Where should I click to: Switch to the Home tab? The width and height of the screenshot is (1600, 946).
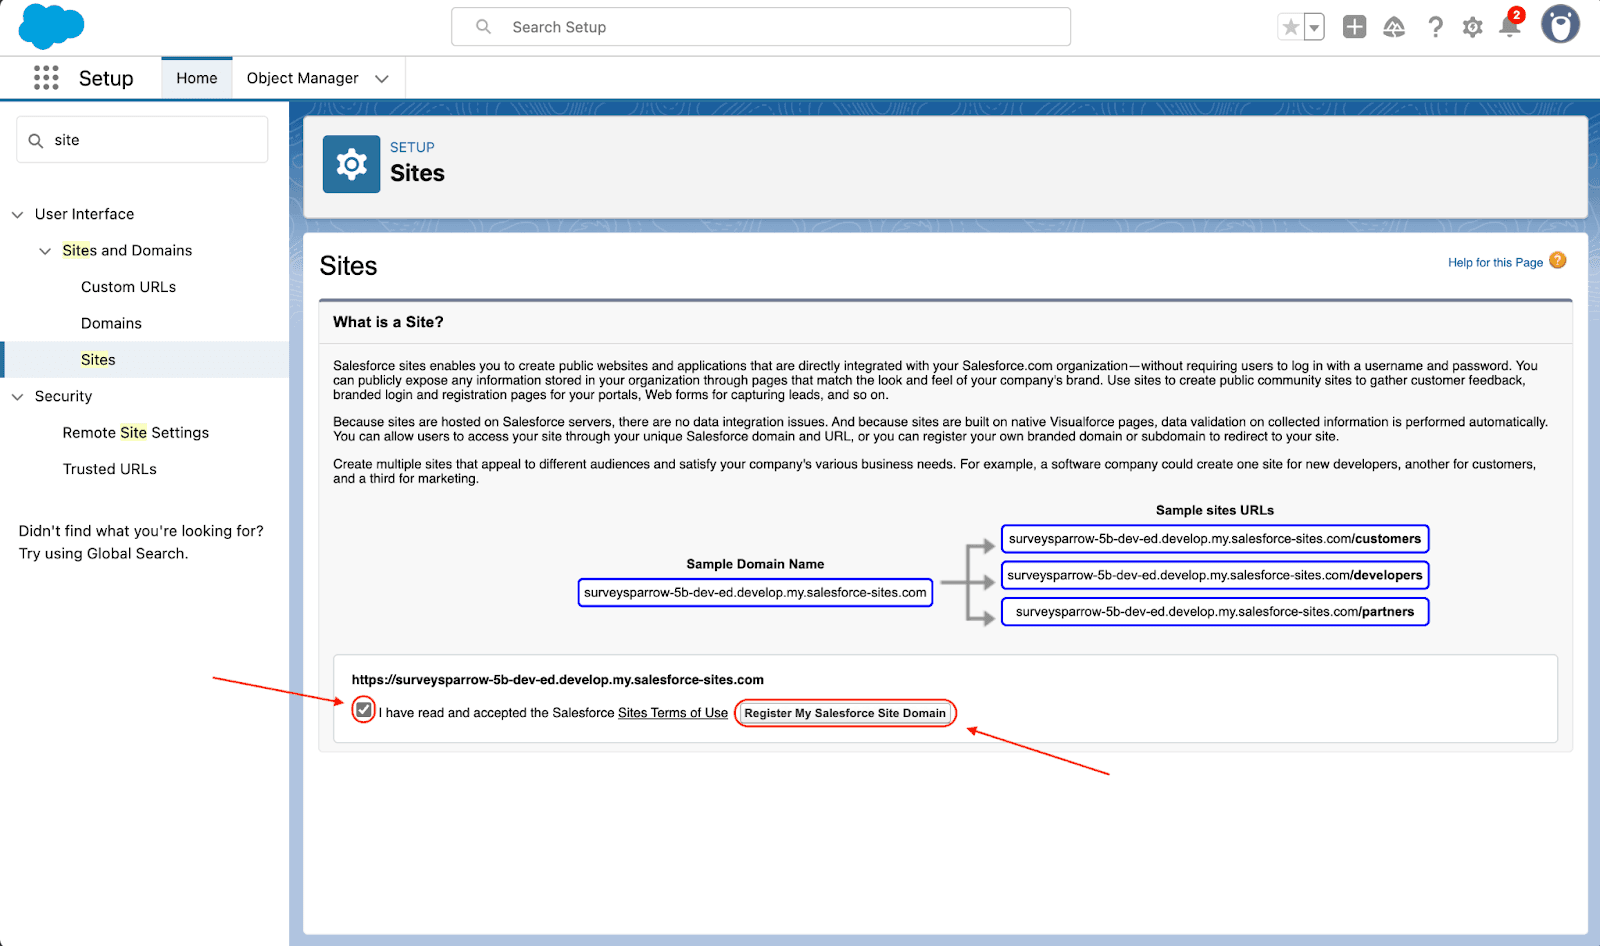197,78
